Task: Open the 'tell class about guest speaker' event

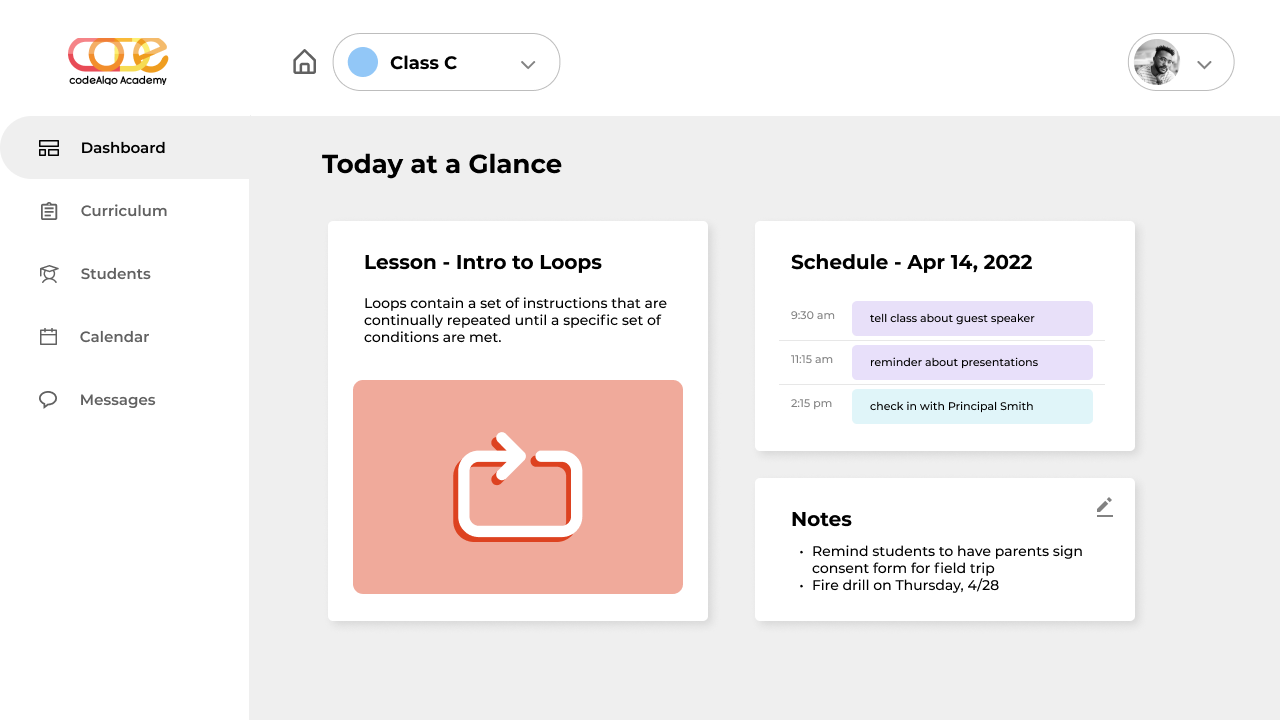Action: tap(972, 318)
